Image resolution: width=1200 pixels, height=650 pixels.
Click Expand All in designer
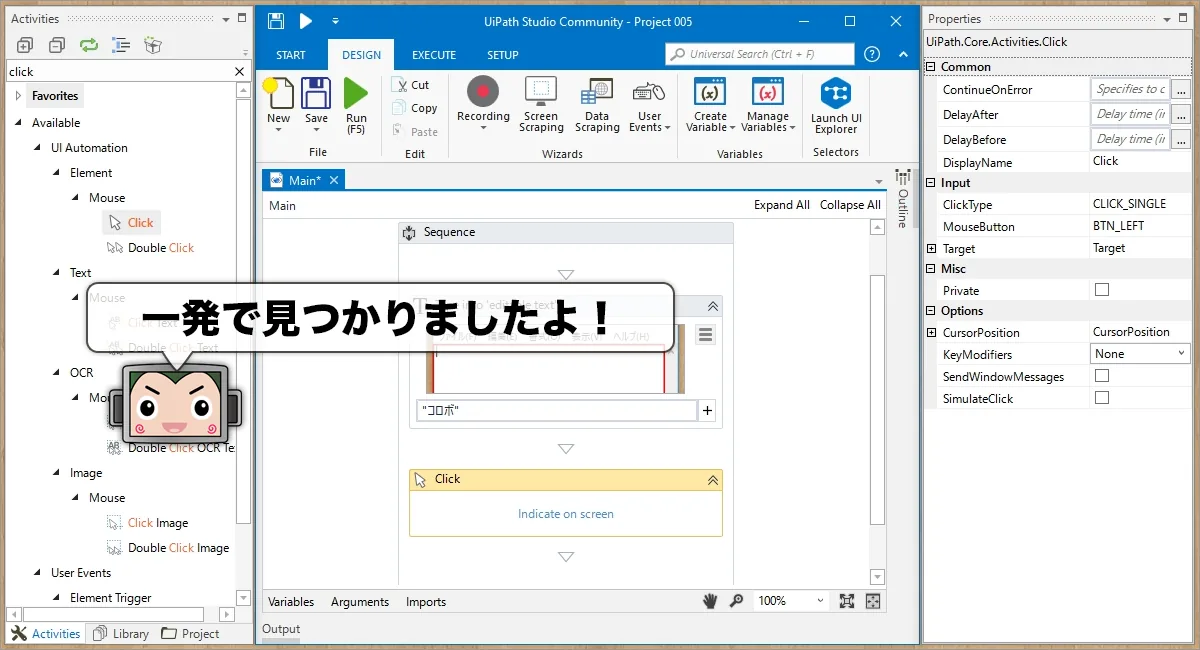pyautogui.click(x=782, y=205)
